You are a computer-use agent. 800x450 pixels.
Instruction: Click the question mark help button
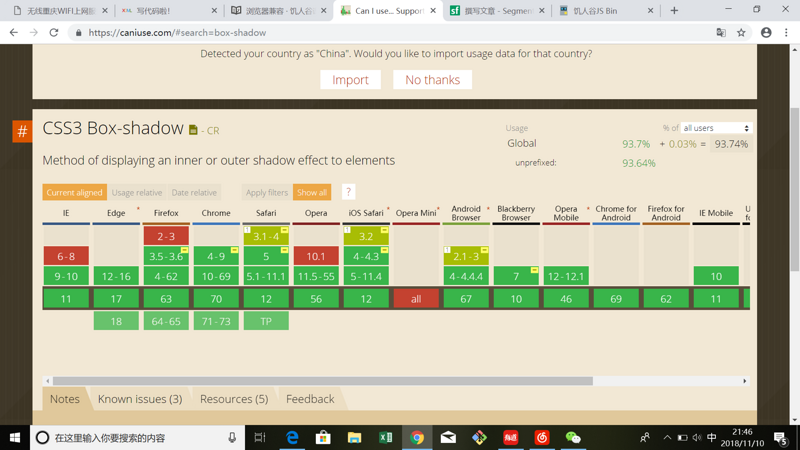tap(348, 192)
